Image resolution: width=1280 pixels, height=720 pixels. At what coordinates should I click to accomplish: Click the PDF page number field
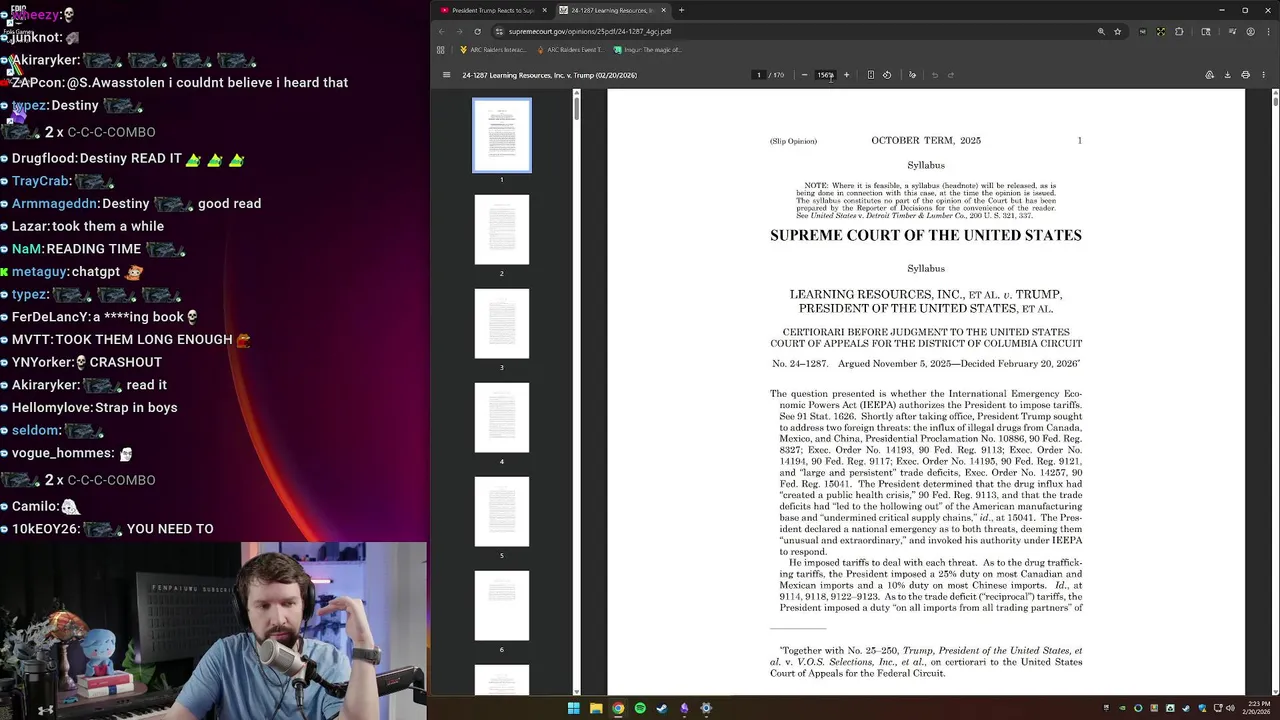pyautogui.click(x=759, y=75)
